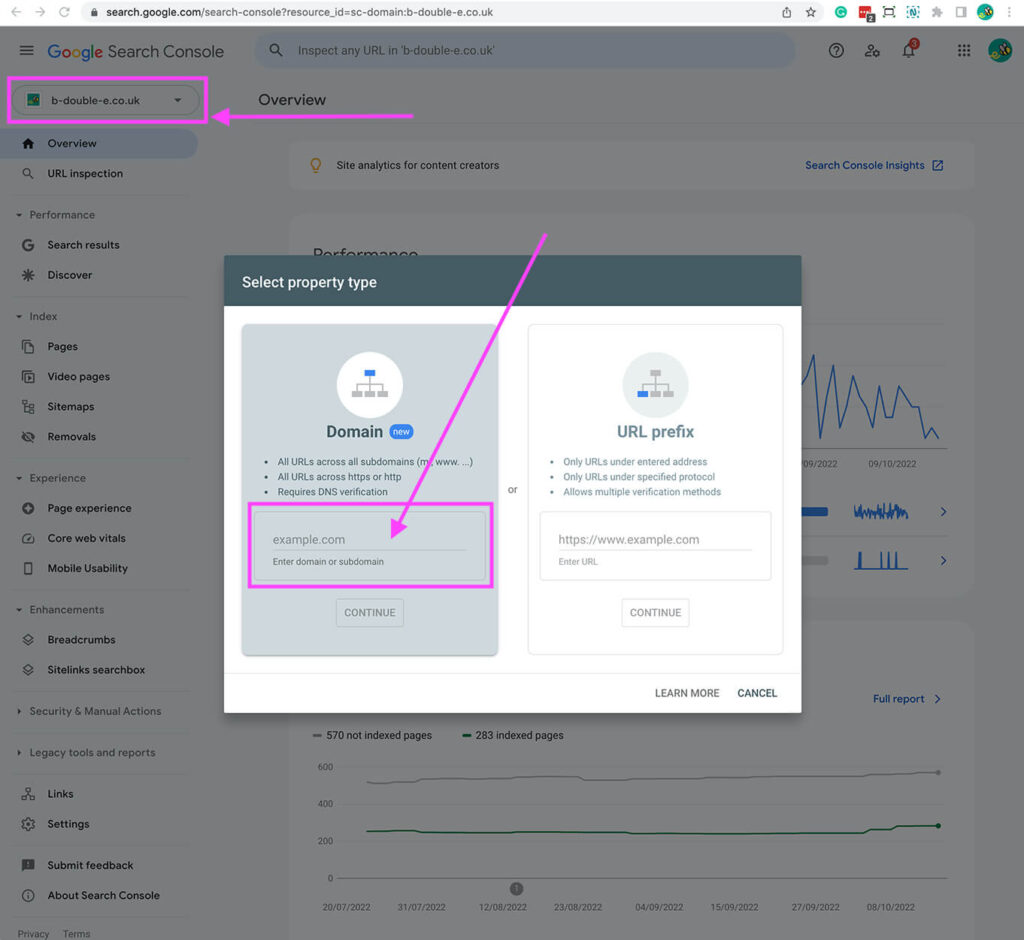
Task: Open the b-double-e.co.uk property dropdown
Action: click(x=106, y=100)
